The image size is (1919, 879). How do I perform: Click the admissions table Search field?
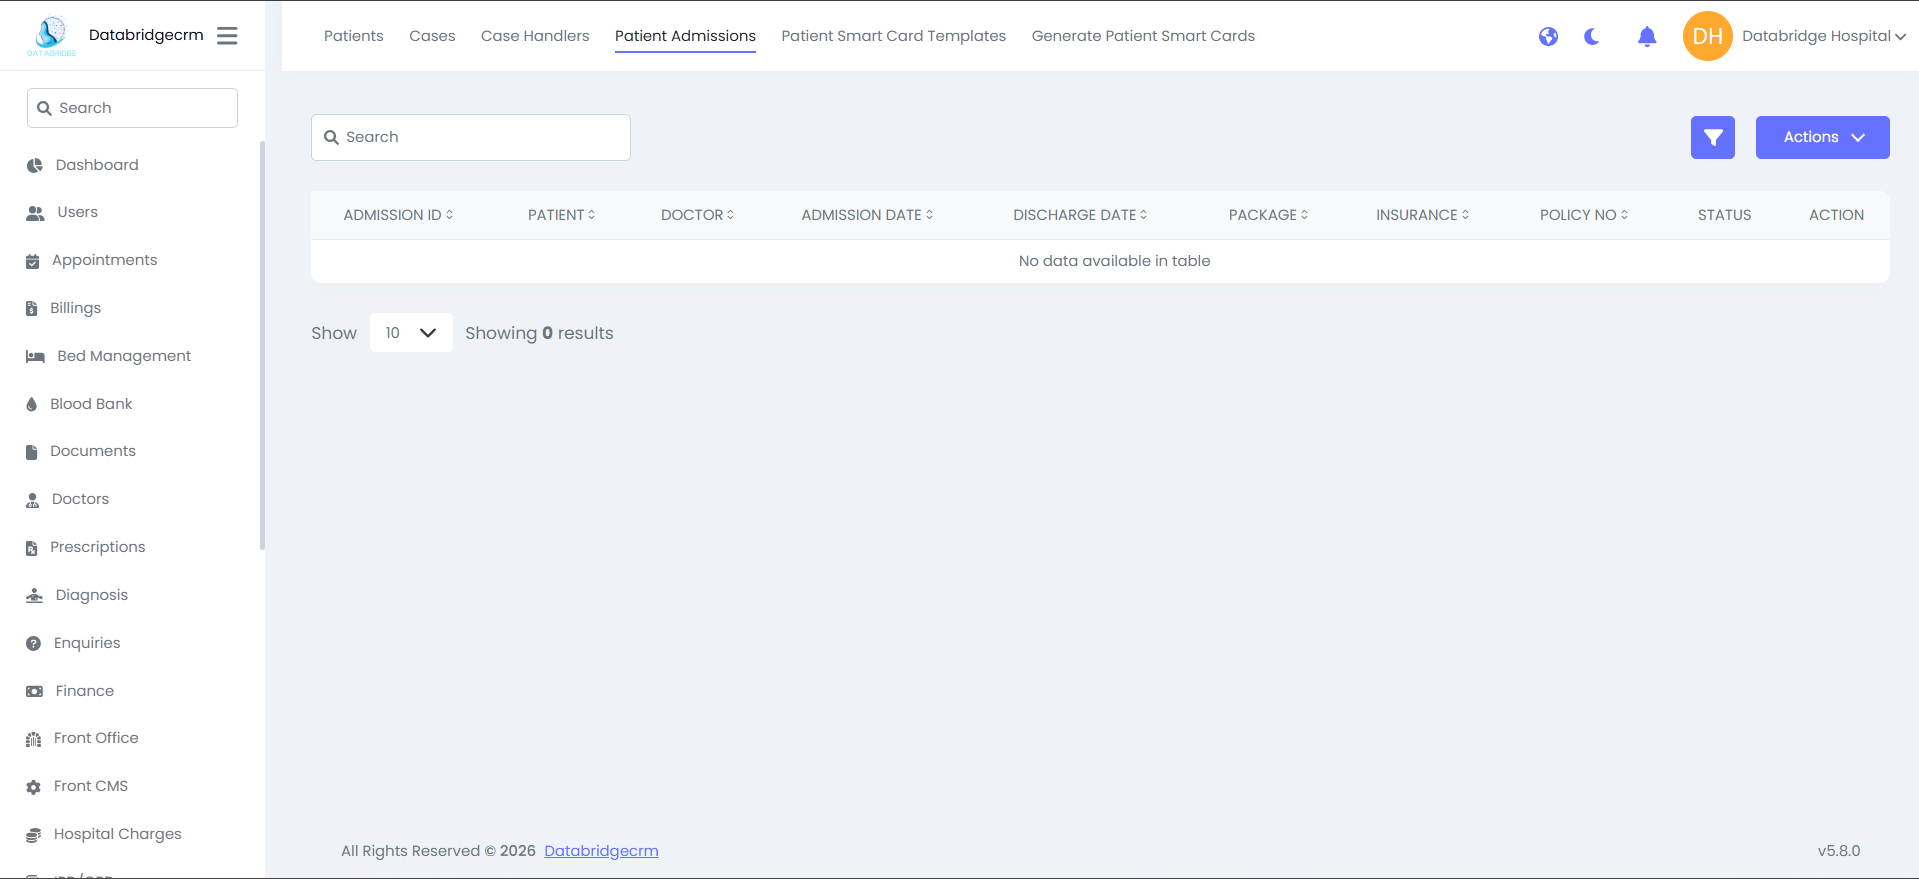(x=471, y=137)
